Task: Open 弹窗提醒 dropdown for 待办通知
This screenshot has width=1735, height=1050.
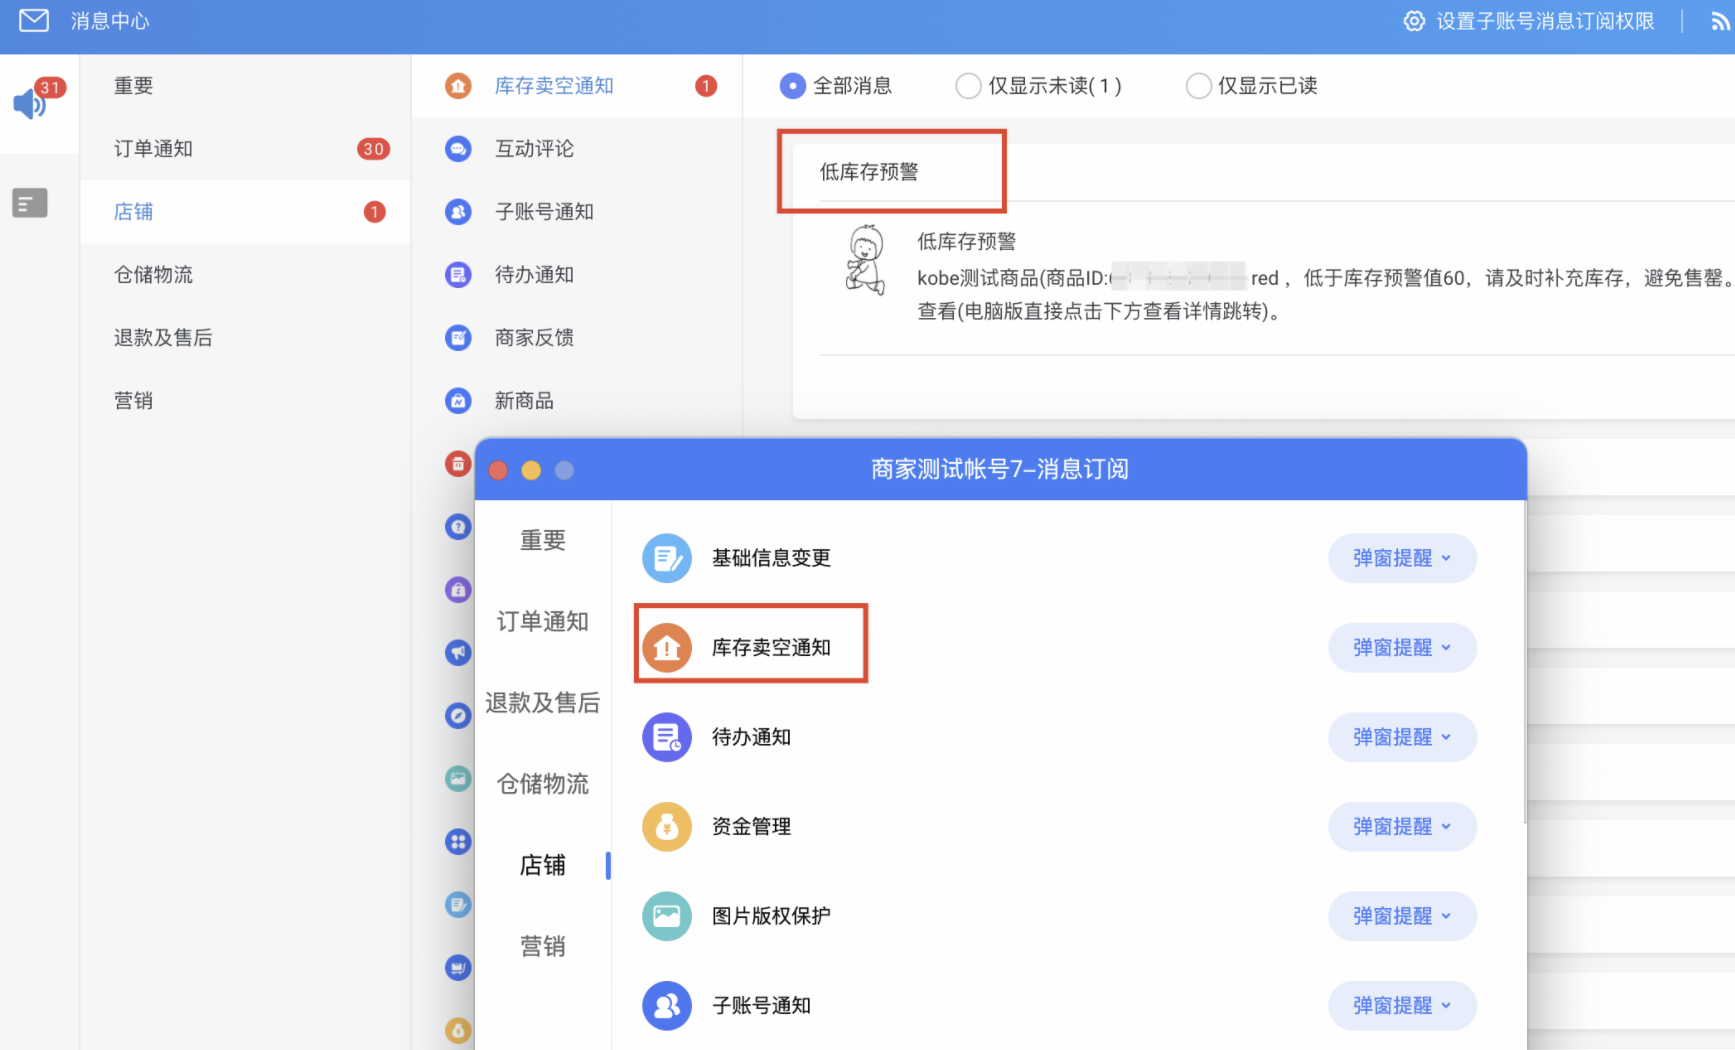Action: (x=1402, y=737)
